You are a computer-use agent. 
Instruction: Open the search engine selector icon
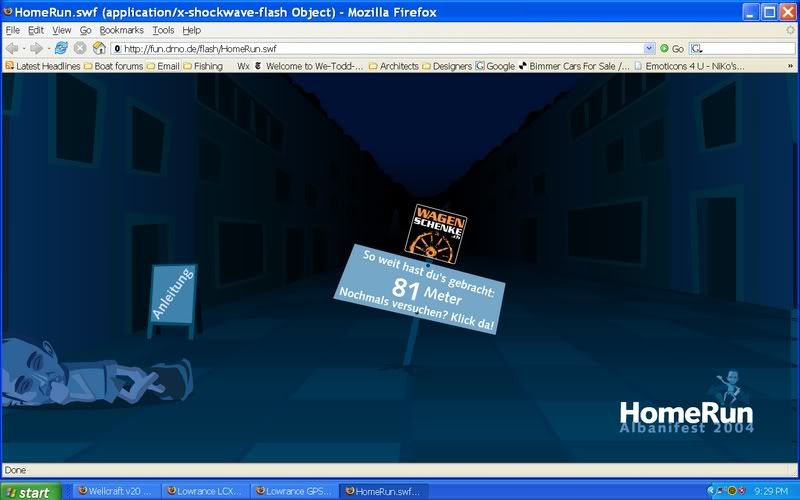[x=696, y=48]
